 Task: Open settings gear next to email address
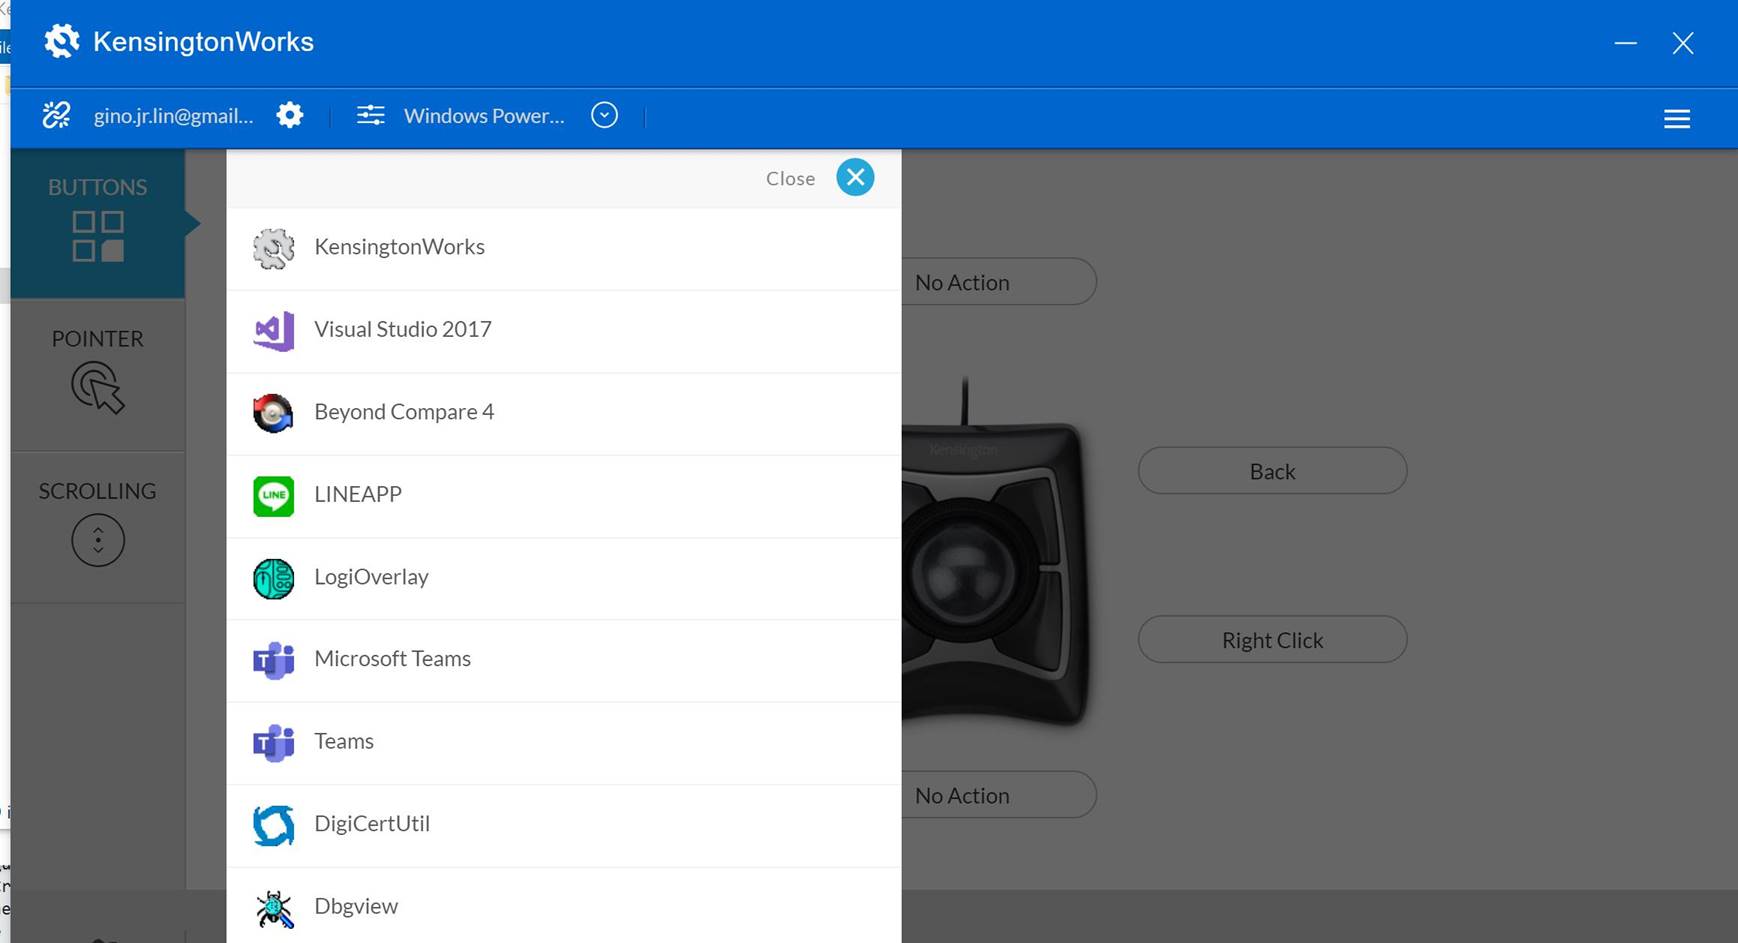coord(290,115)
